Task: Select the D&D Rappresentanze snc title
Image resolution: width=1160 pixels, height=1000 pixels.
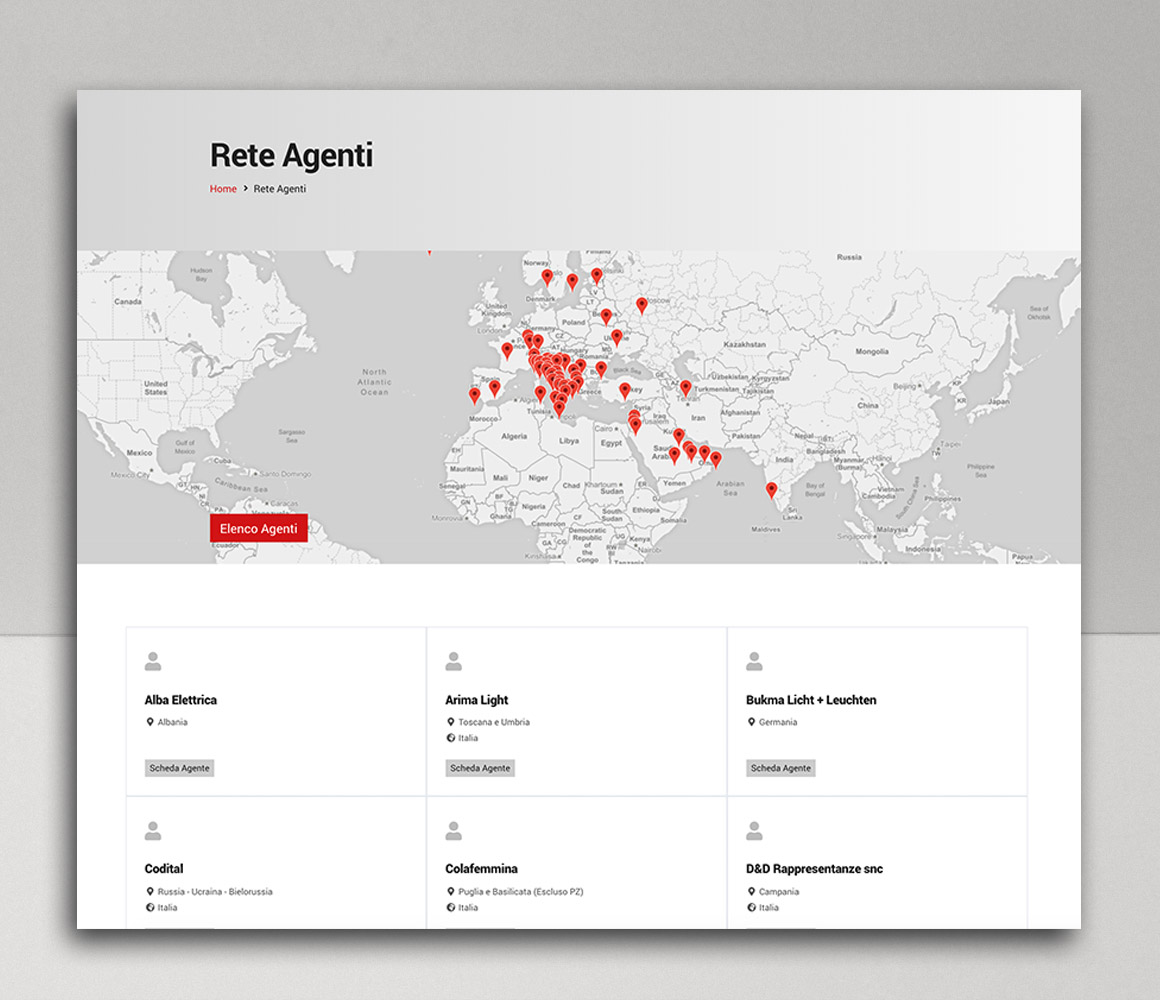Action: [814, 868]
